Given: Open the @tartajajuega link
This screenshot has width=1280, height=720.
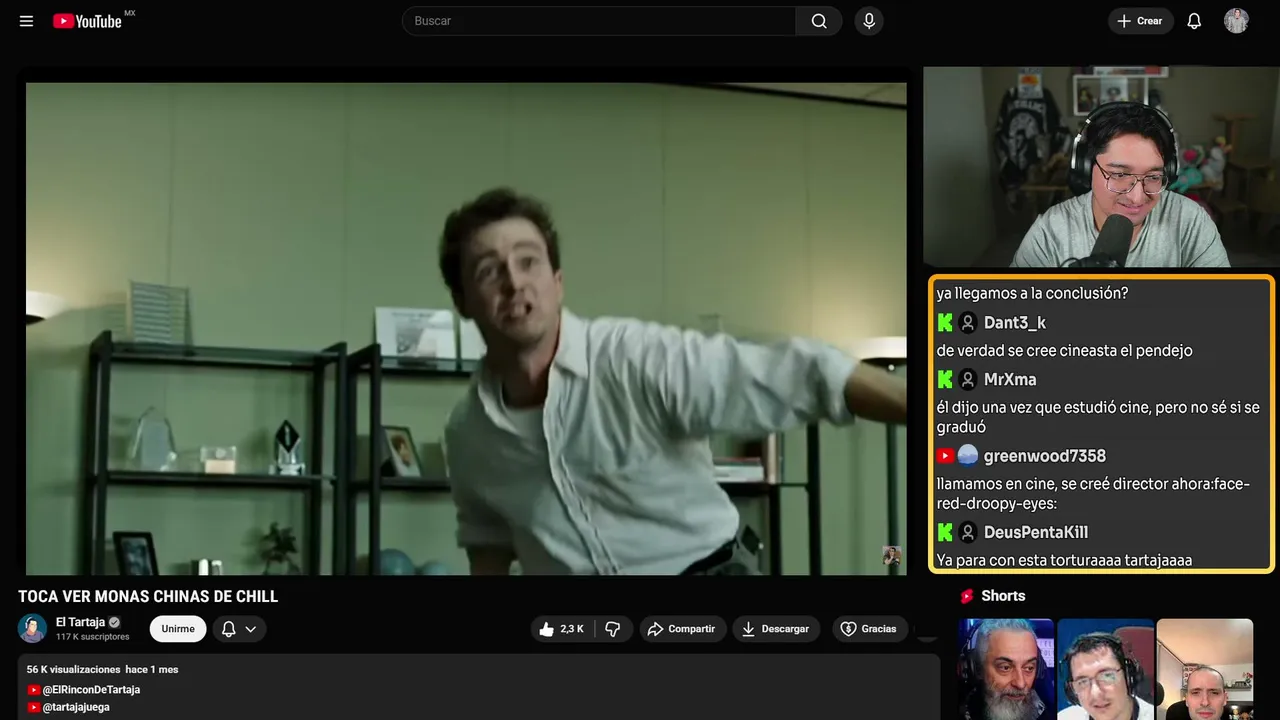Looking at the screenshot, I should [76, 707].
